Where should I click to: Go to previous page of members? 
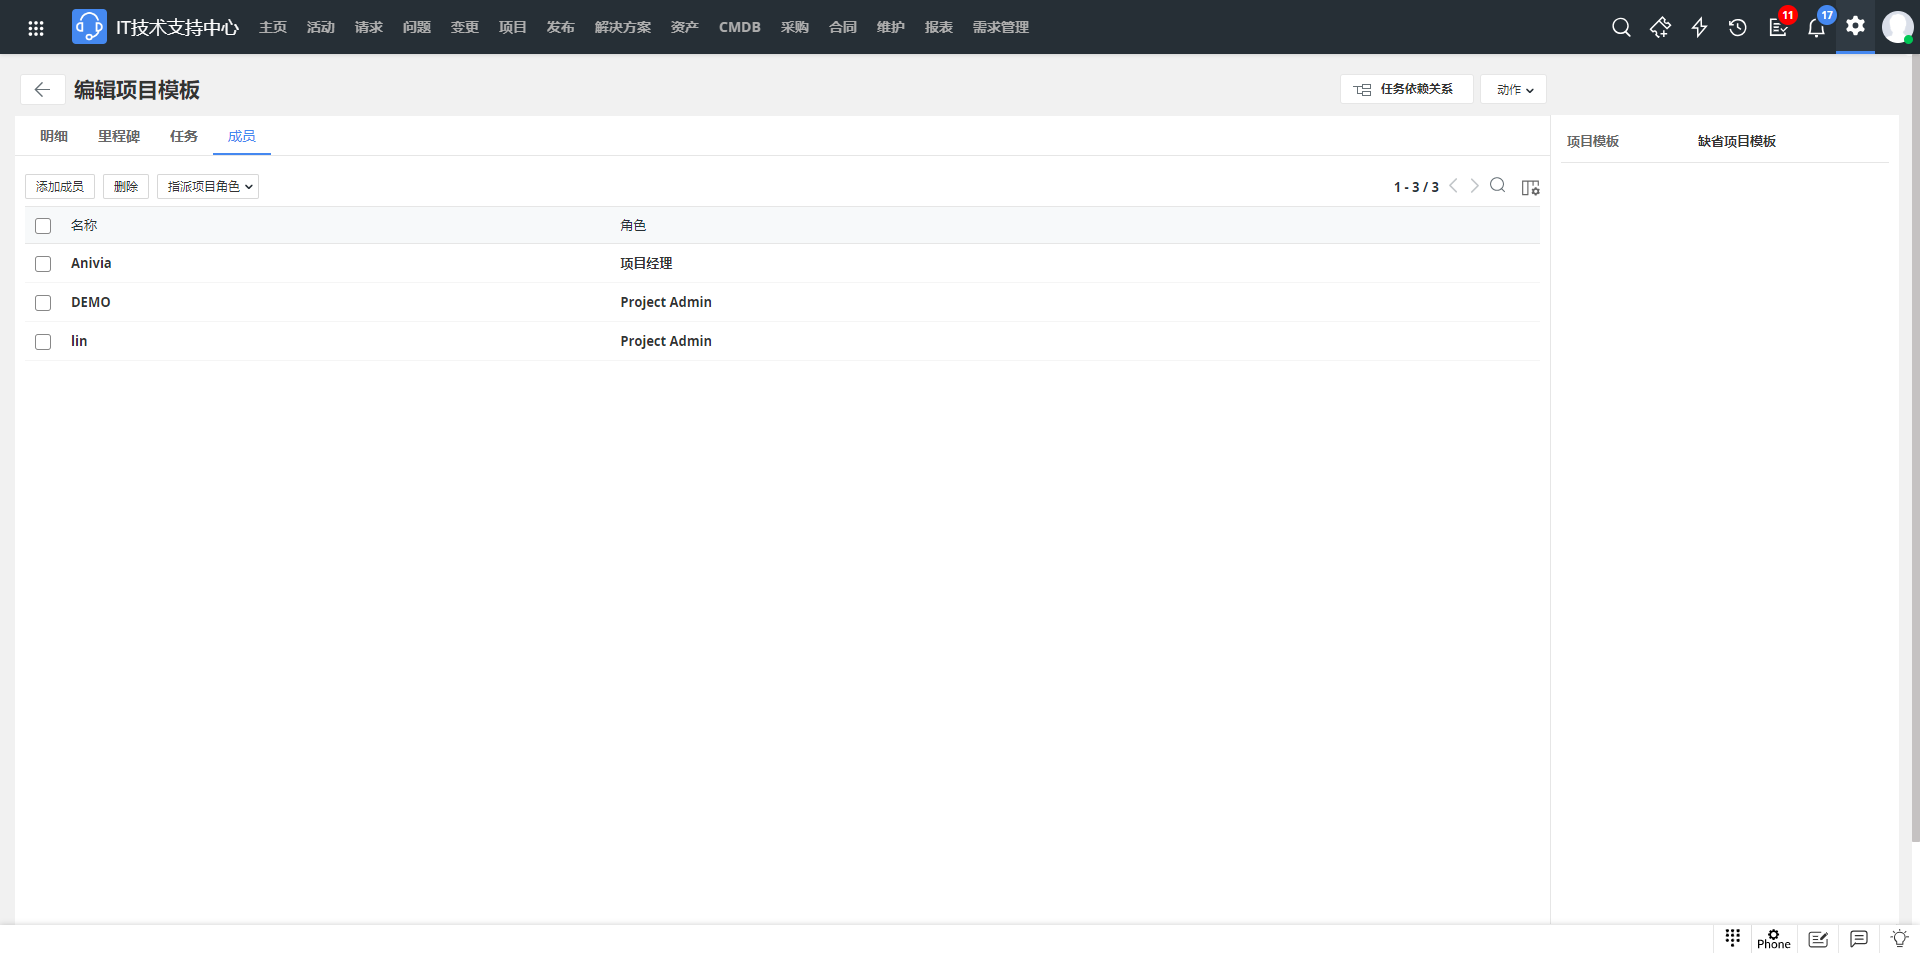(x=1453, y=186)
